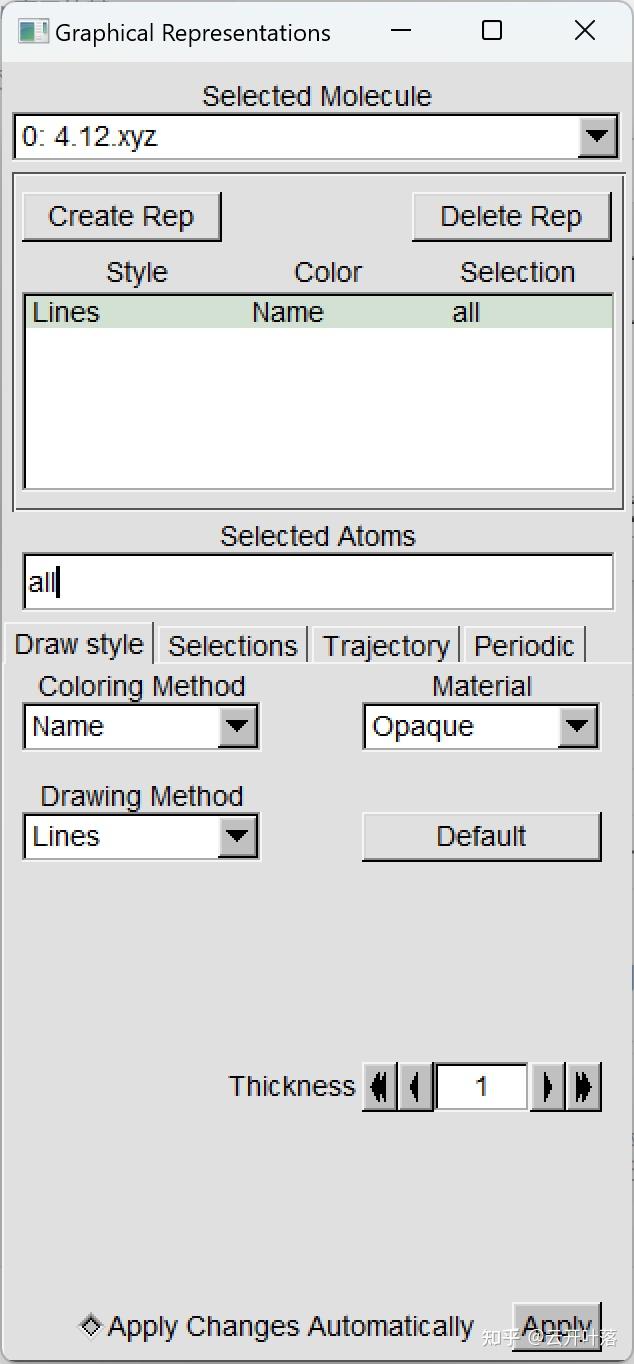Open the Material dropdown
The height and width of the screenshot is (1364, 634).
pyautogui.click(x=577, y=726)
